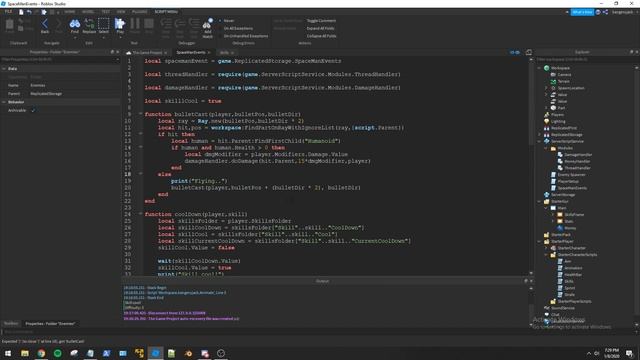Viewport: 640px width, 360px height.
Task: Close the SpaceManEvents script tab
Action: tap(209, 53)
